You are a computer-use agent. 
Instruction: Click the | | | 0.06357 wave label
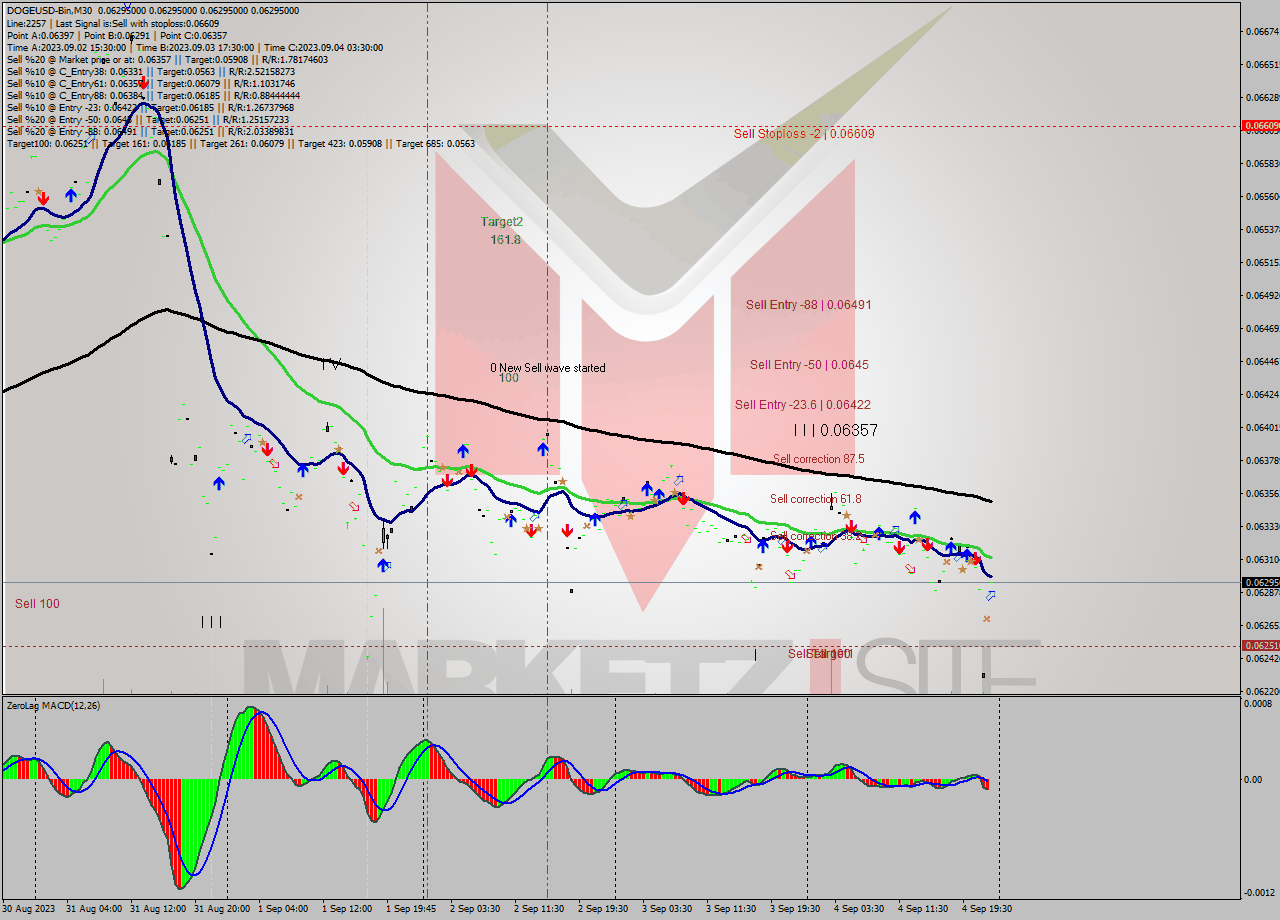point(835,430)
